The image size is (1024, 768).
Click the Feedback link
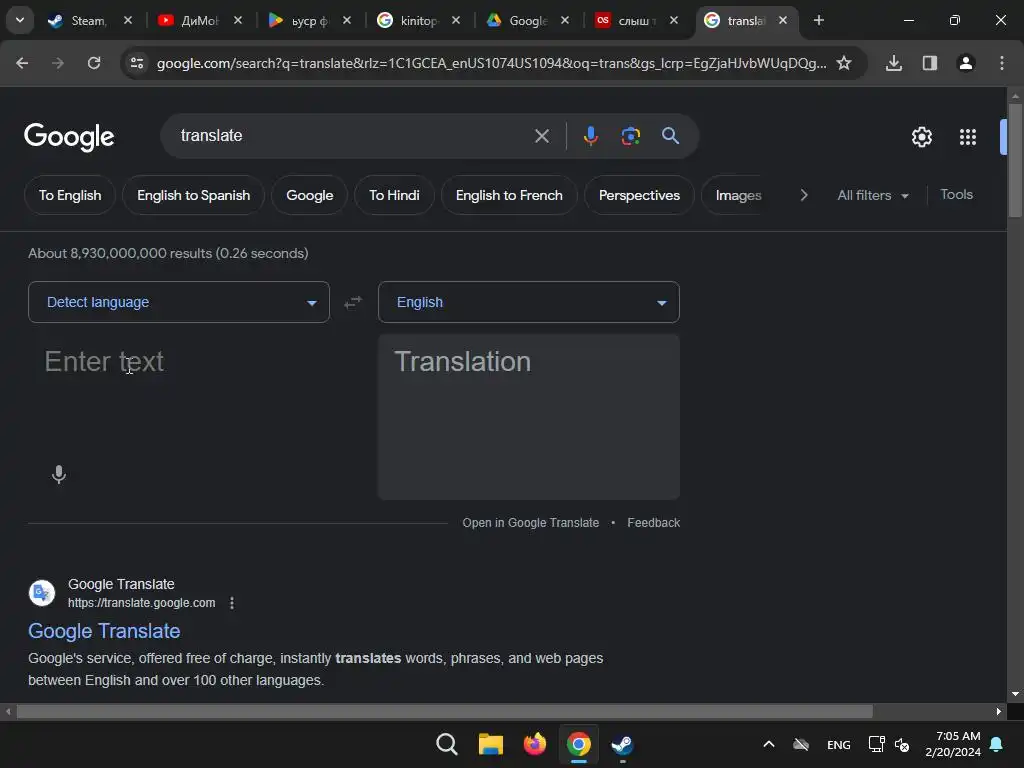click(x=654, y=522)
